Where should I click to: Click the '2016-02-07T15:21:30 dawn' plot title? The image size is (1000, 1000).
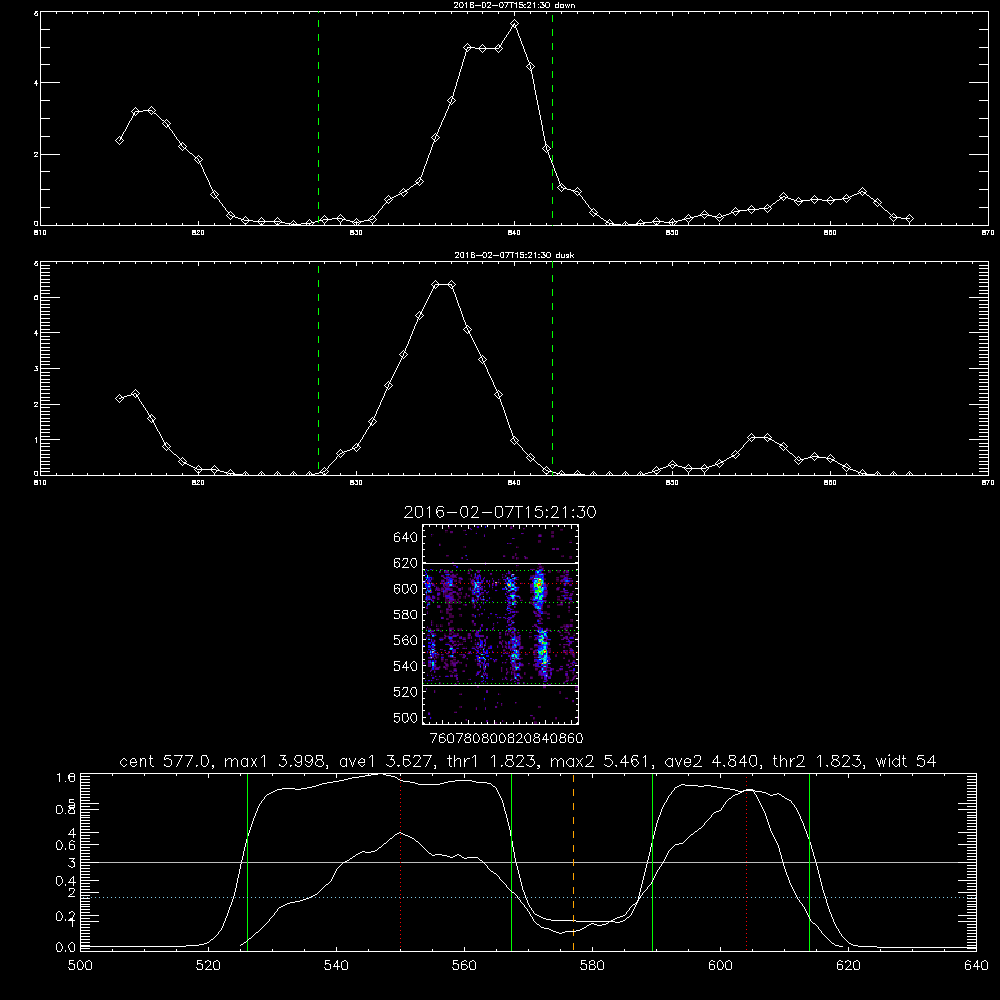coord(514,5)
